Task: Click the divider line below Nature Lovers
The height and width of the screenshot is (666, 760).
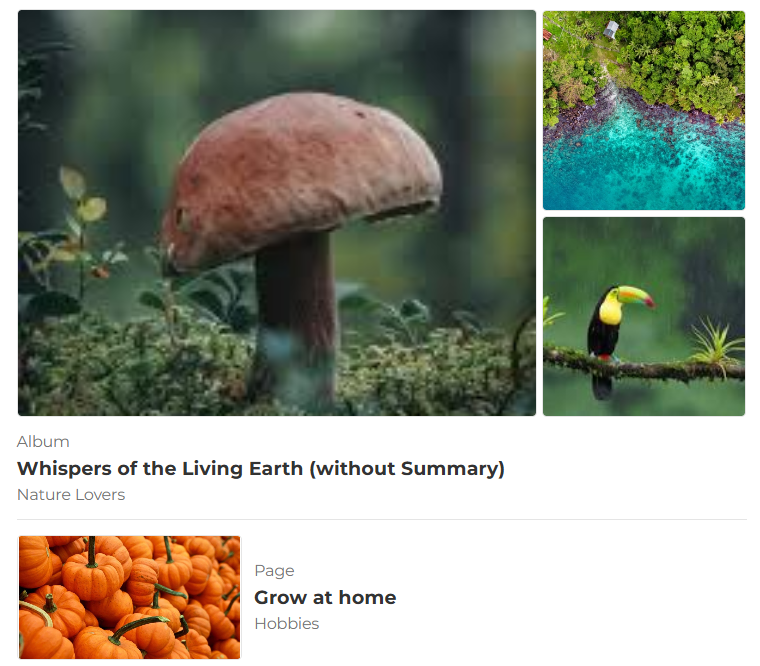Action: coord(382,519)
